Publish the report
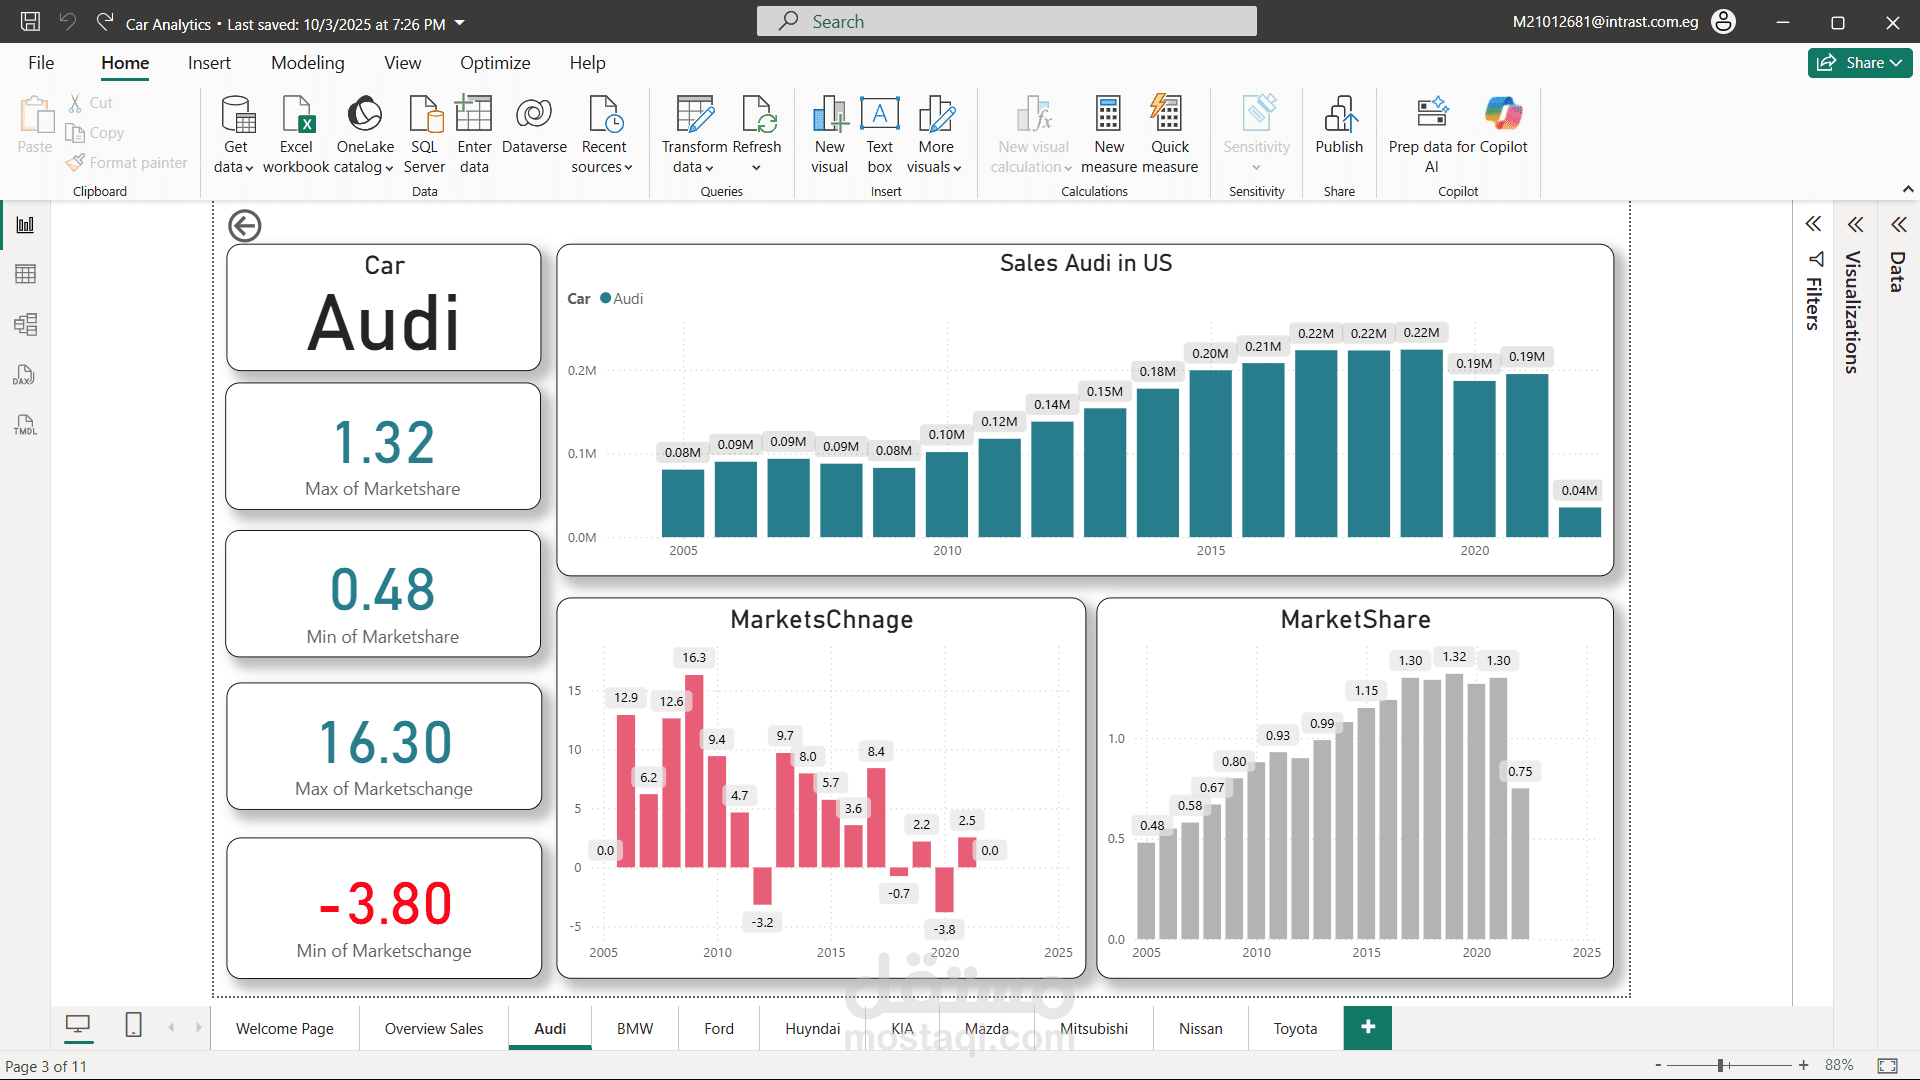This screenshot has width=1920, height=1080. point(1339,125)
